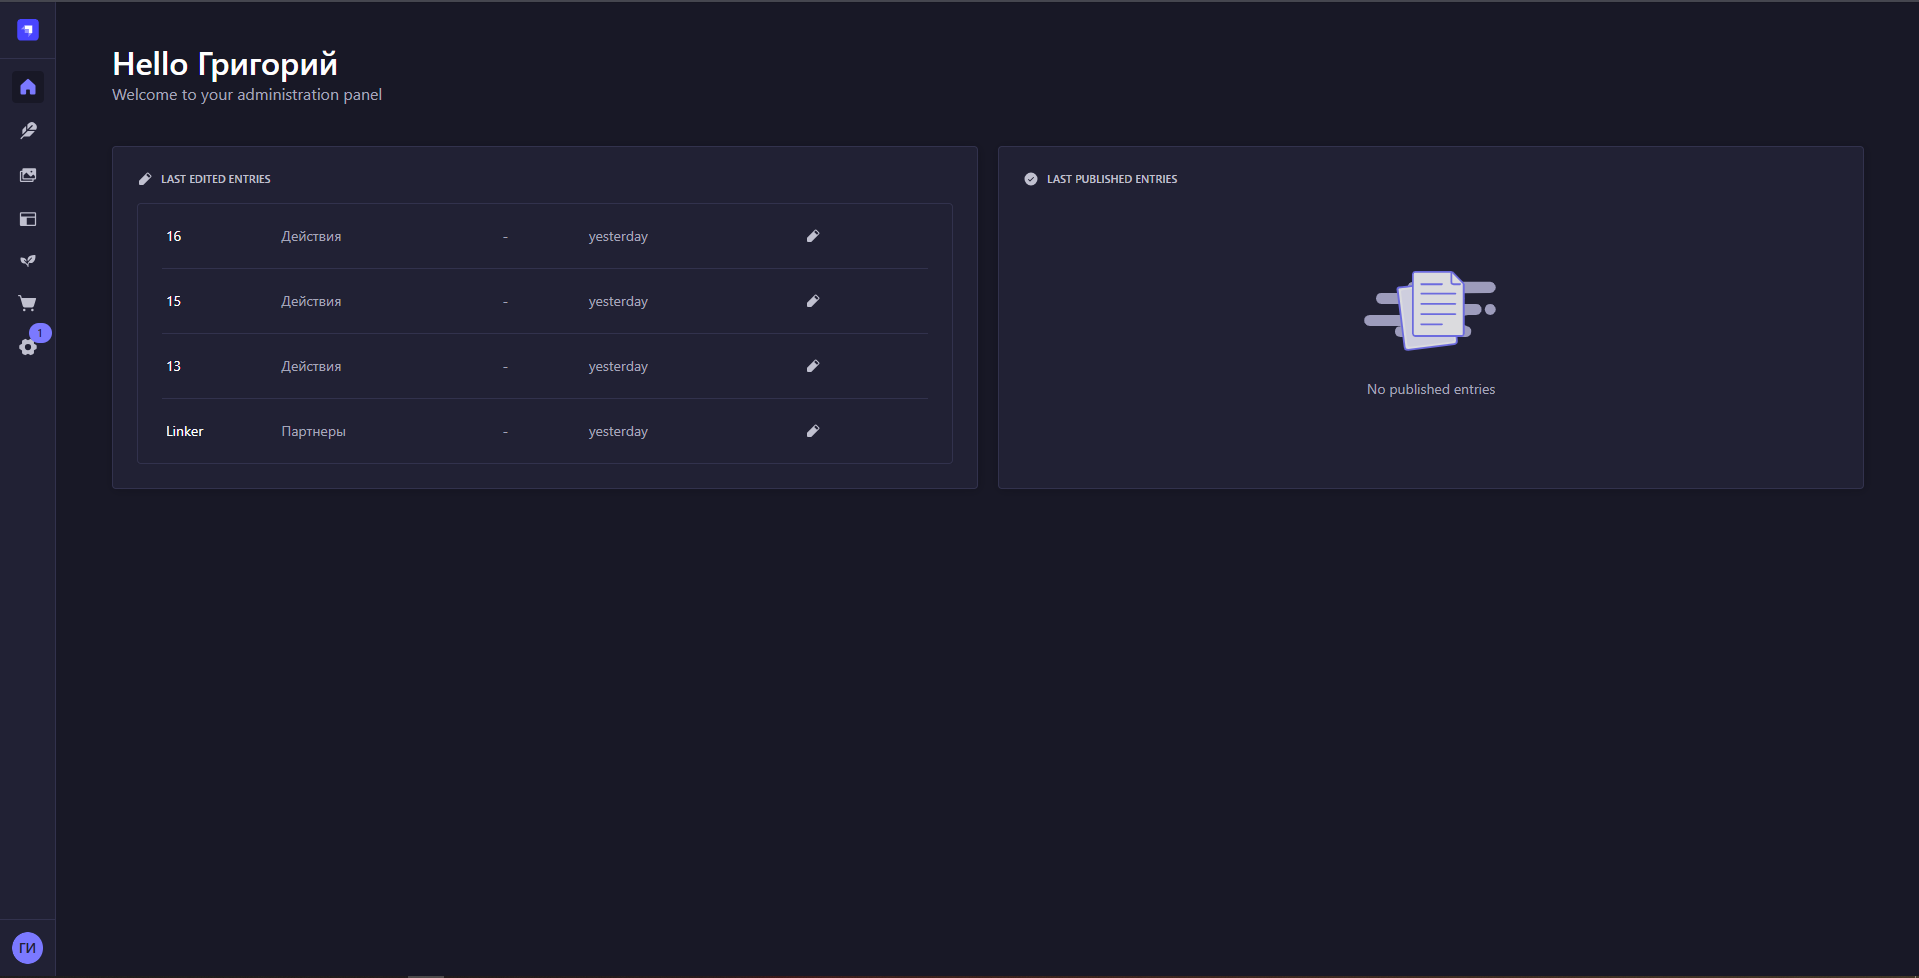Select the Home house icon
Viewport: 1919px width, 978px height.
[28, 87]
